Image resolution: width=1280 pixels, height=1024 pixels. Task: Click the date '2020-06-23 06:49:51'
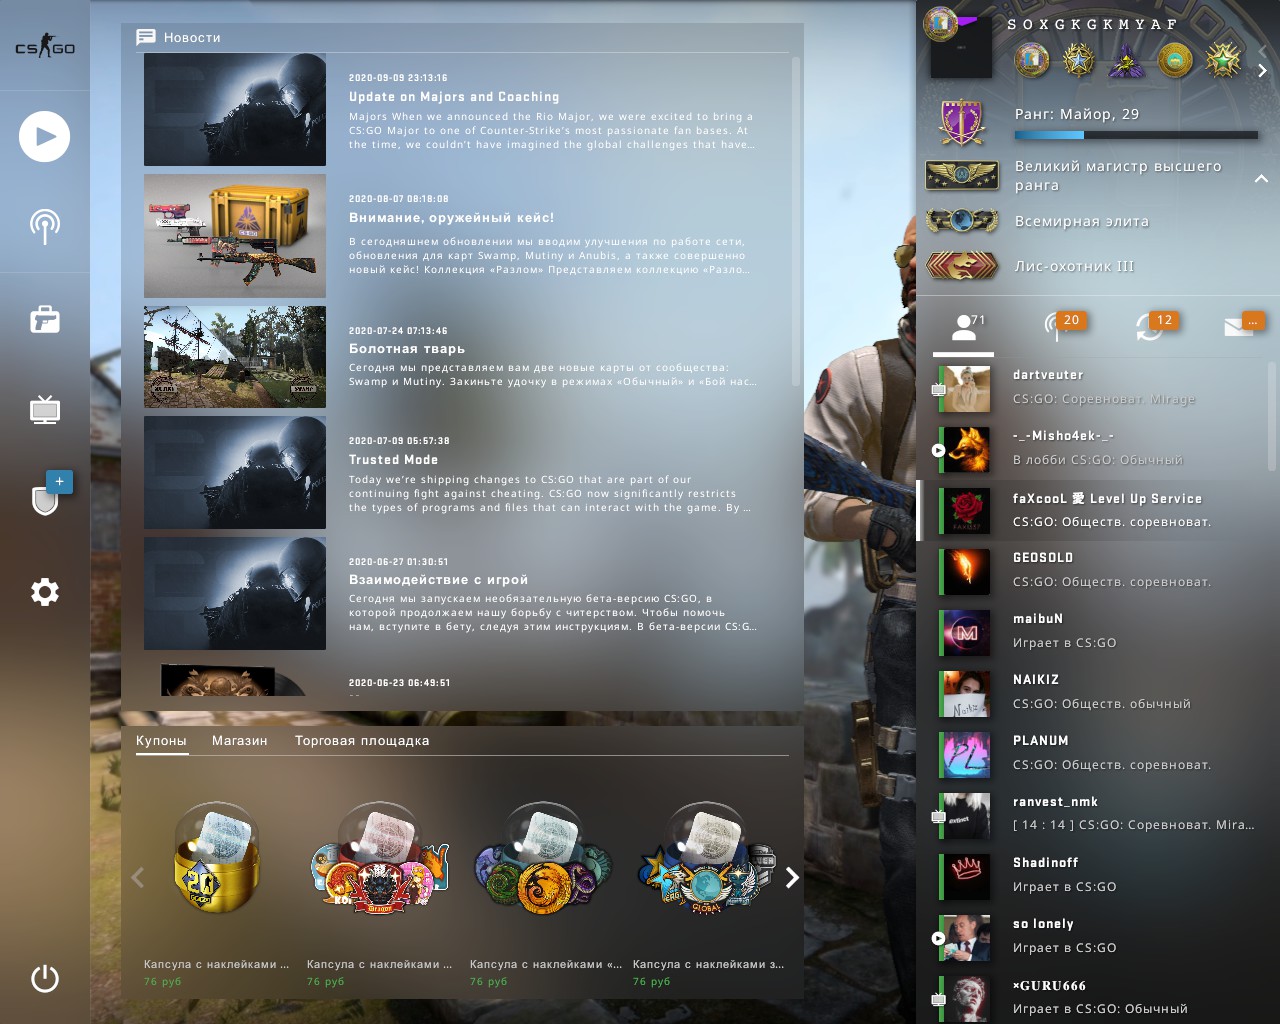[x=400, y=683]
